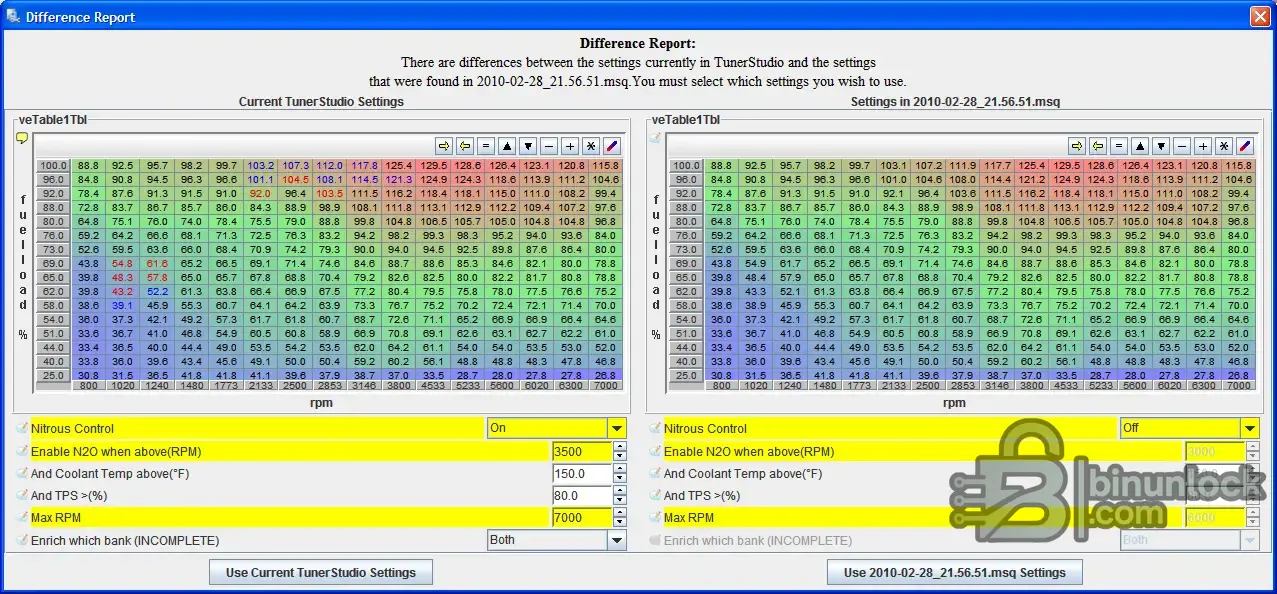1277x594 pixels.
Task: Increment current Coolant Temp spinner up arrow
Action: (x=620, y=469)
